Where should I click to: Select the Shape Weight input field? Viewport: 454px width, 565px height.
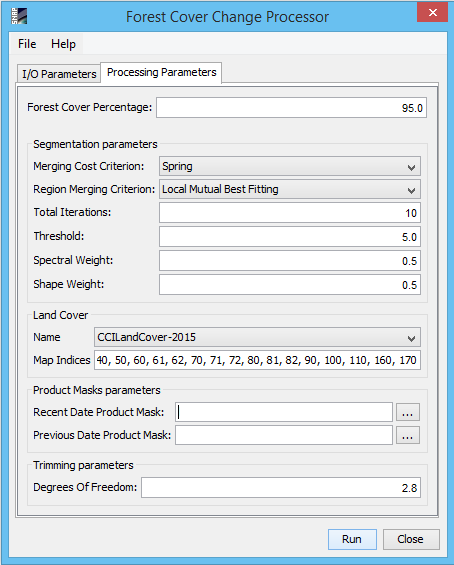click(290, 285)
